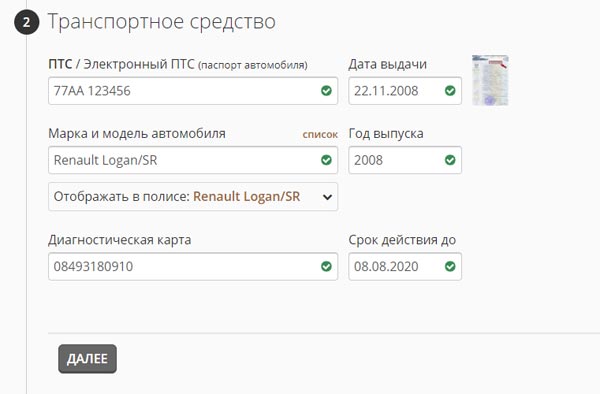600x394 pixels.
Task: Click the 'Транспортное средство' section heading
Action: click(x=161, y=21)
